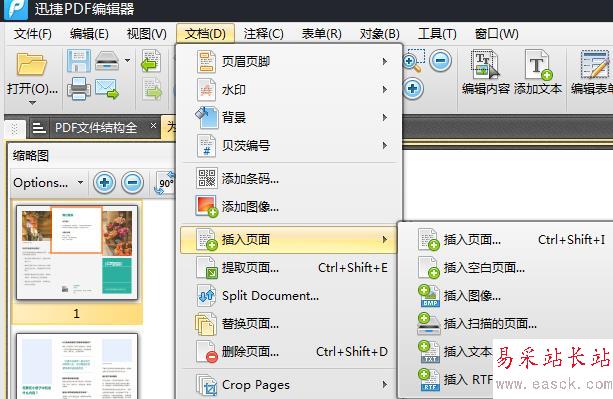Click the email envelope send icon
Screen dimensions: 613x399
click(107, 89)
